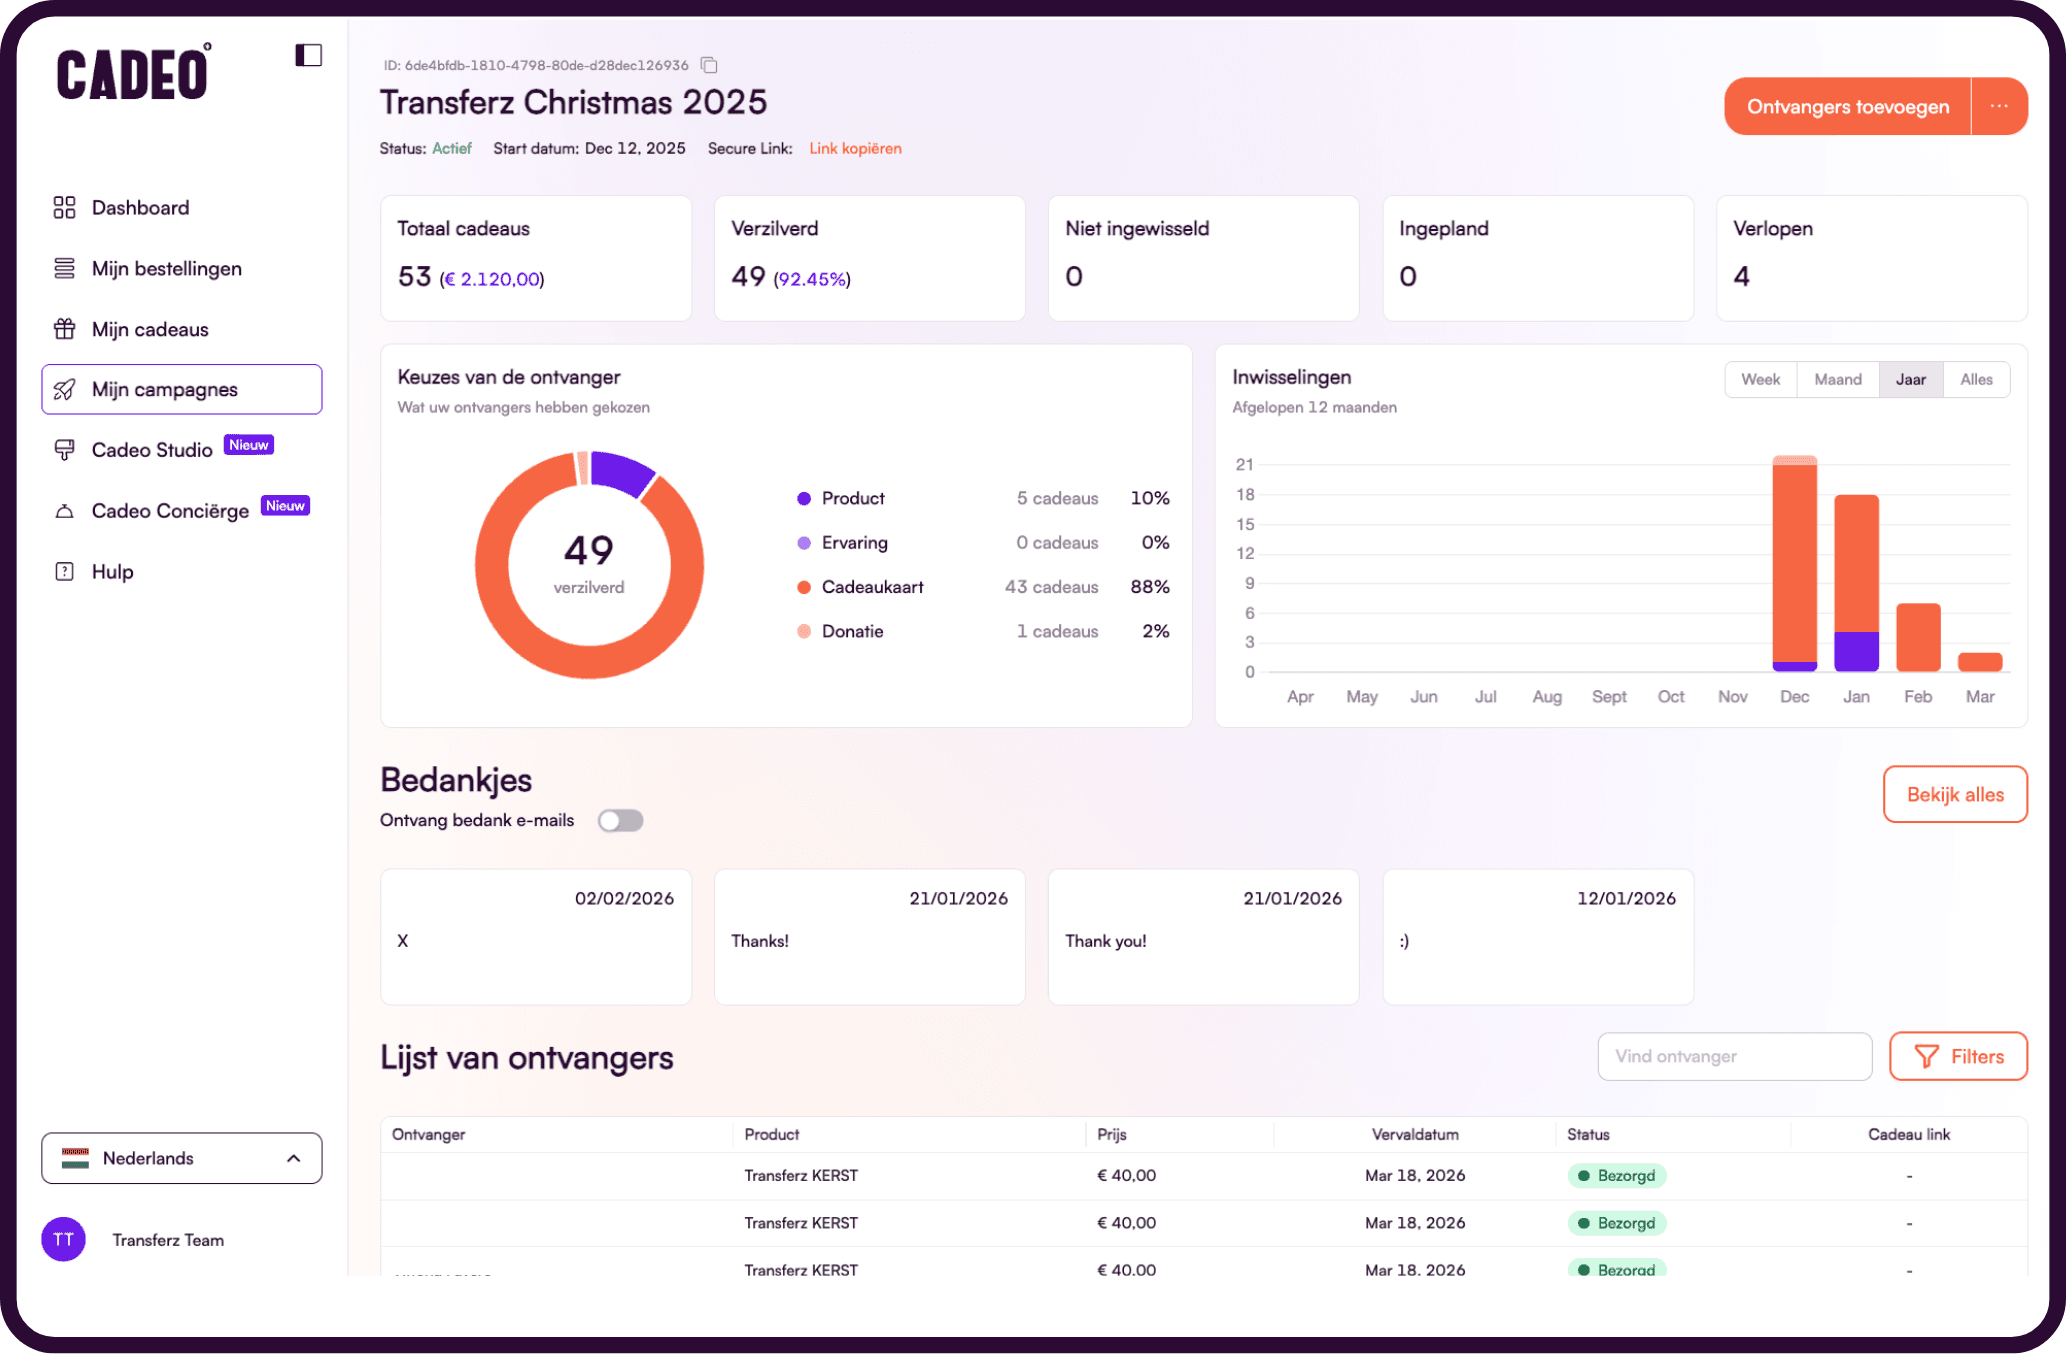Expand the Nederlands language selector
Image resolution: width=2066 pixels, height=1354 pixels.
pos(293,1158)
